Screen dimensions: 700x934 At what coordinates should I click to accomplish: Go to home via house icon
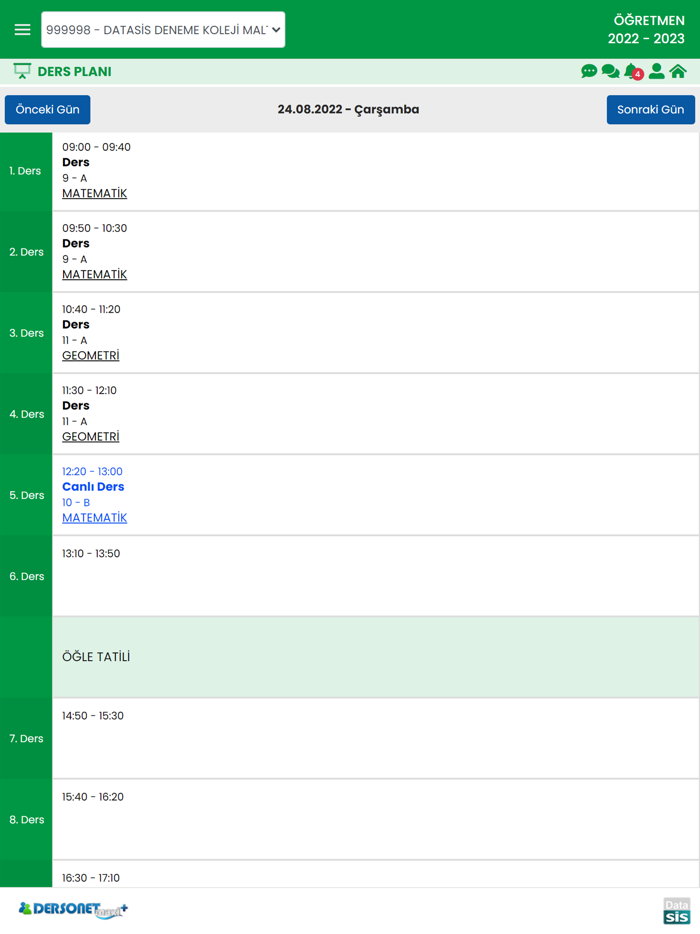pyautogui.click(x=678, y=71)
